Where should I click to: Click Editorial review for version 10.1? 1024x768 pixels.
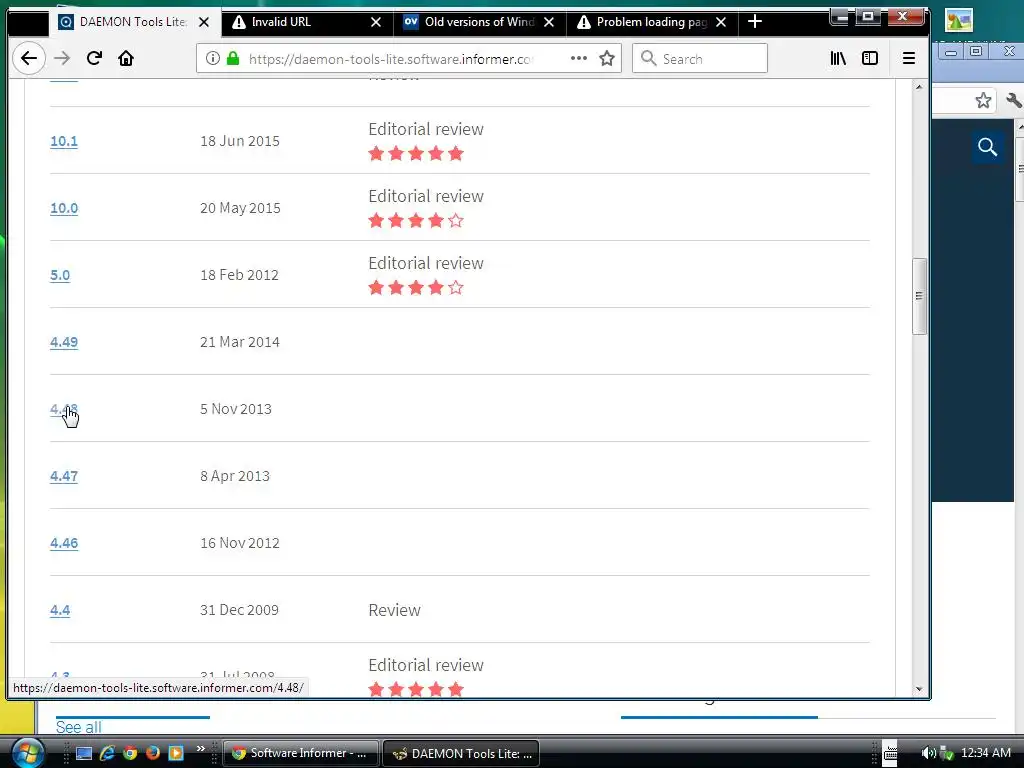point(426,129)
